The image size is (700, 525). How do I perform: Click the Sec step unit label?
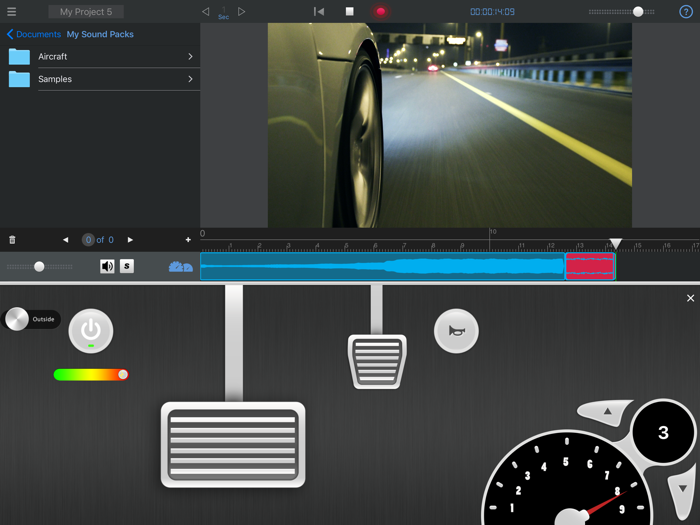(x=223, y=17)
